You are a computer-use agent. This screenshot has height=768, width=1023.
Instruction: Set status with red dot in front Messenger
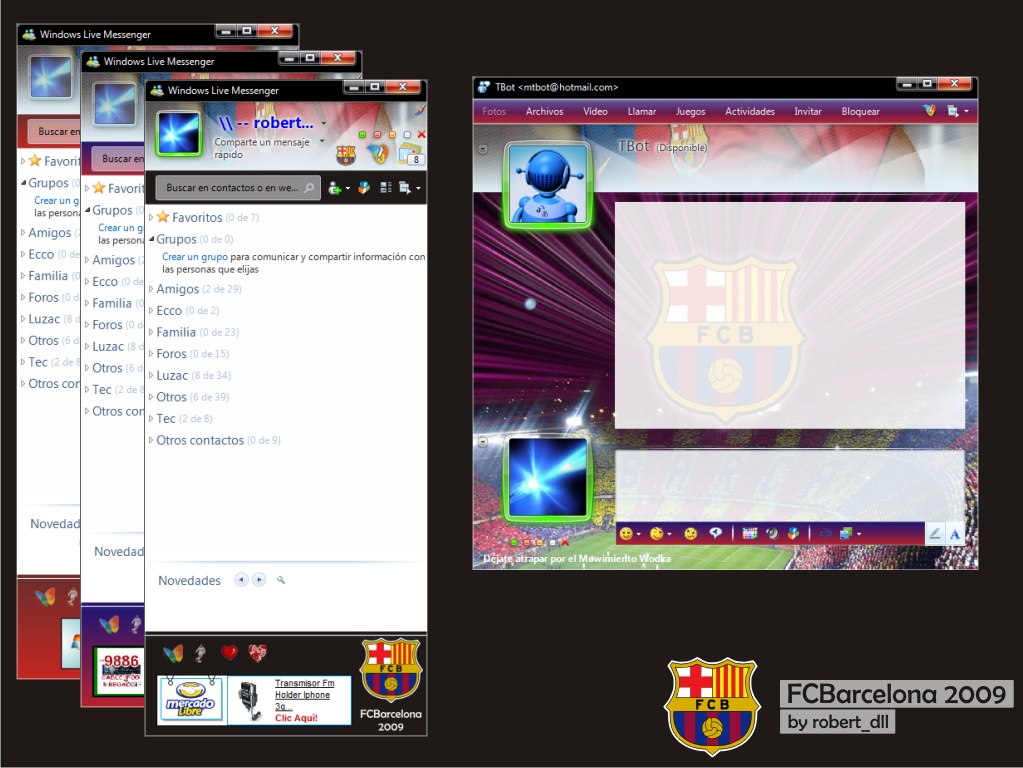tap(377, 134)
